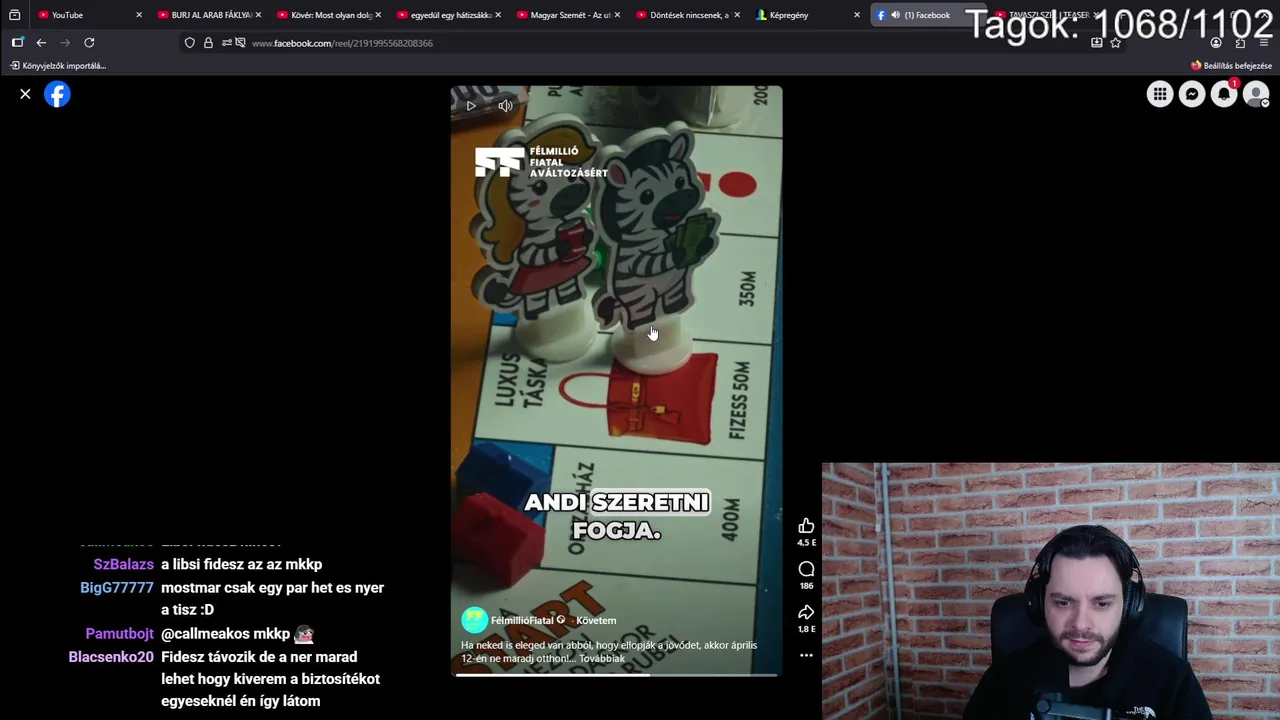
Task: Open the tracking protection shield icon
Action: 190,43
